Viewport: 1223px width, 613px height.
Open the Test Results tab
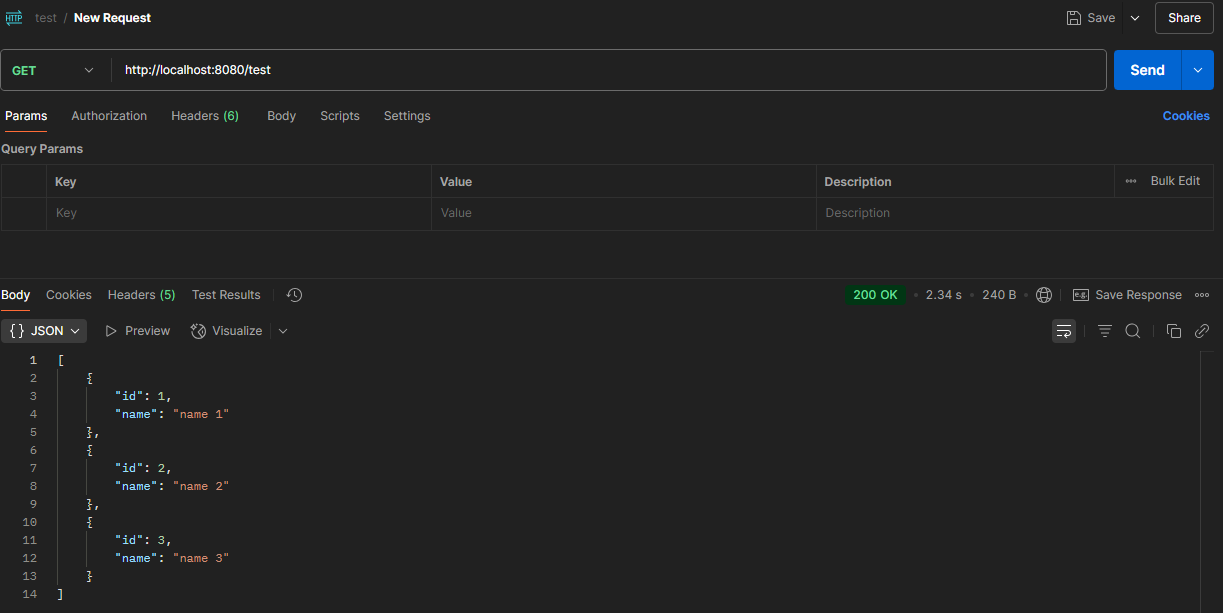(x=226, y=295)
